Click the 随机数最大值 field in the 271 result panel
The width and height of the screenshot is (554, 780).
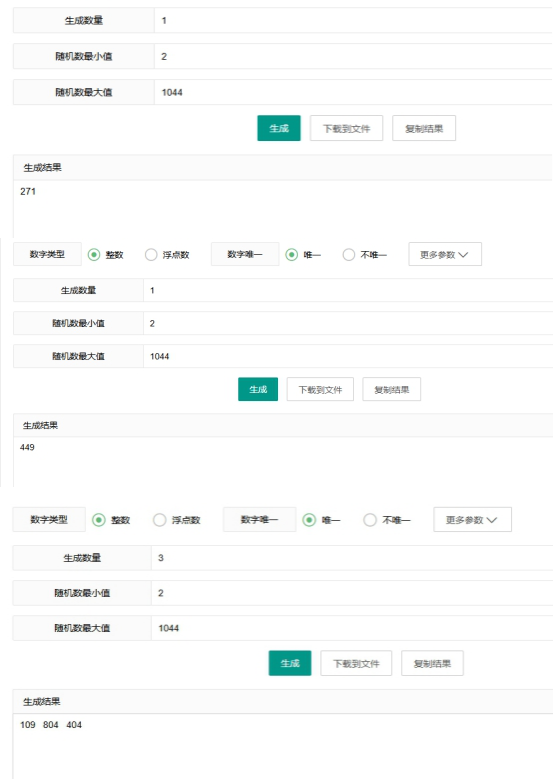(x=354, y=92)
